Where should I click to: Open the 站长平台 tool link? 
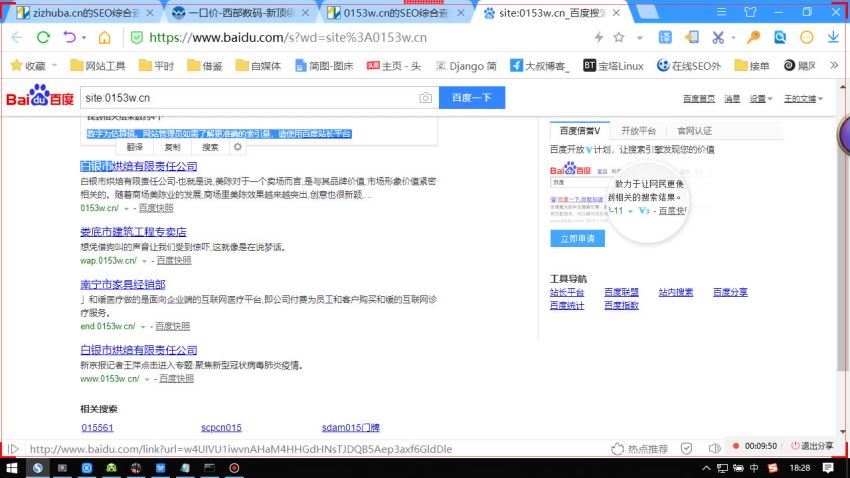(567, 293)
